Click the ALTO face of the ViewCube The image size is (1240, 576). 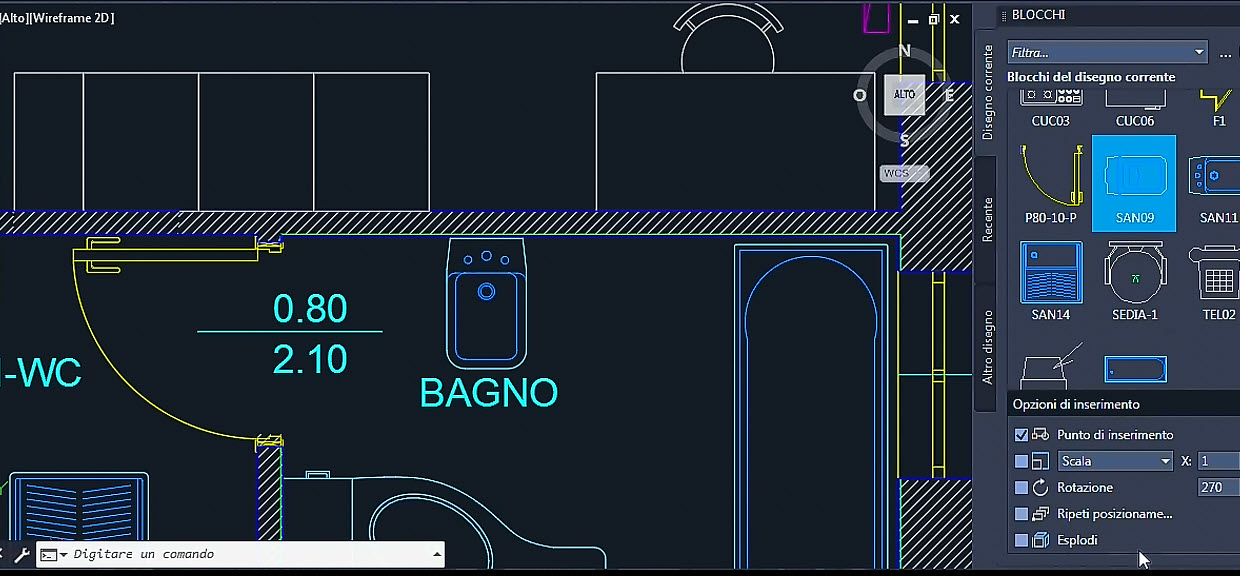[x=904, y=95]
